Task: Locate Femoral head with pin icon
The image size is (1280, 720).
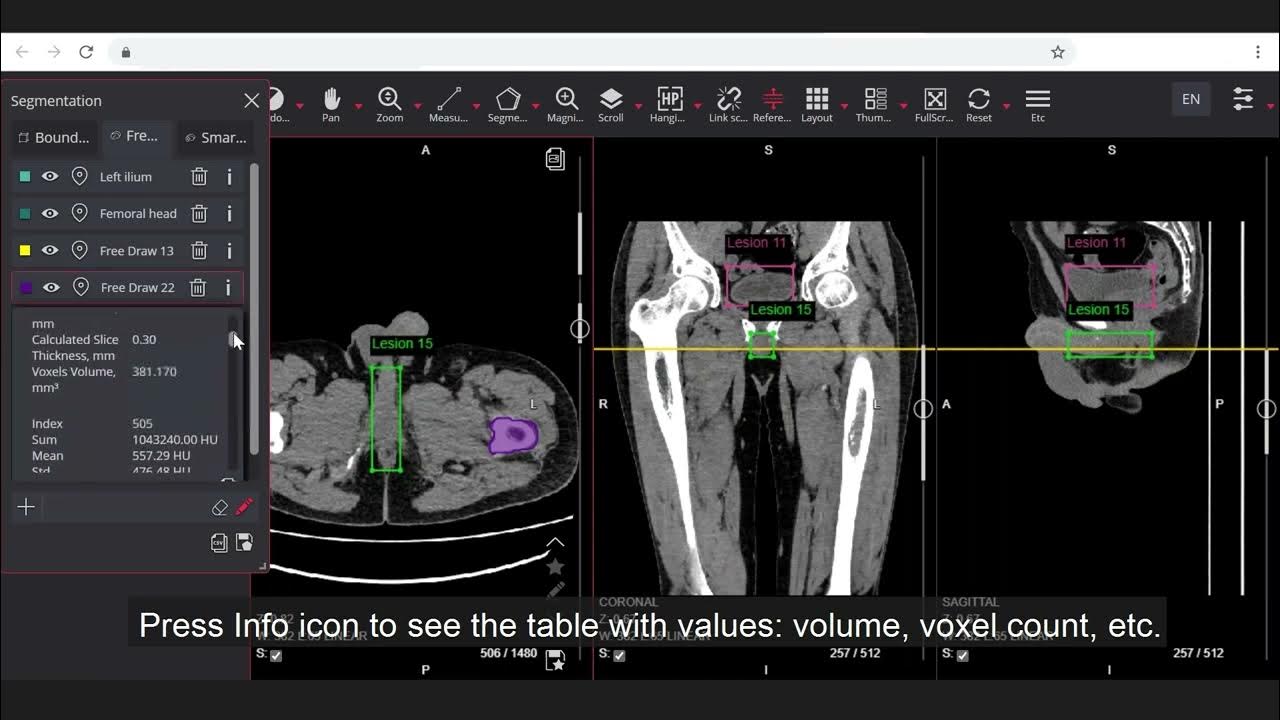Action: [x=79, y=214]
